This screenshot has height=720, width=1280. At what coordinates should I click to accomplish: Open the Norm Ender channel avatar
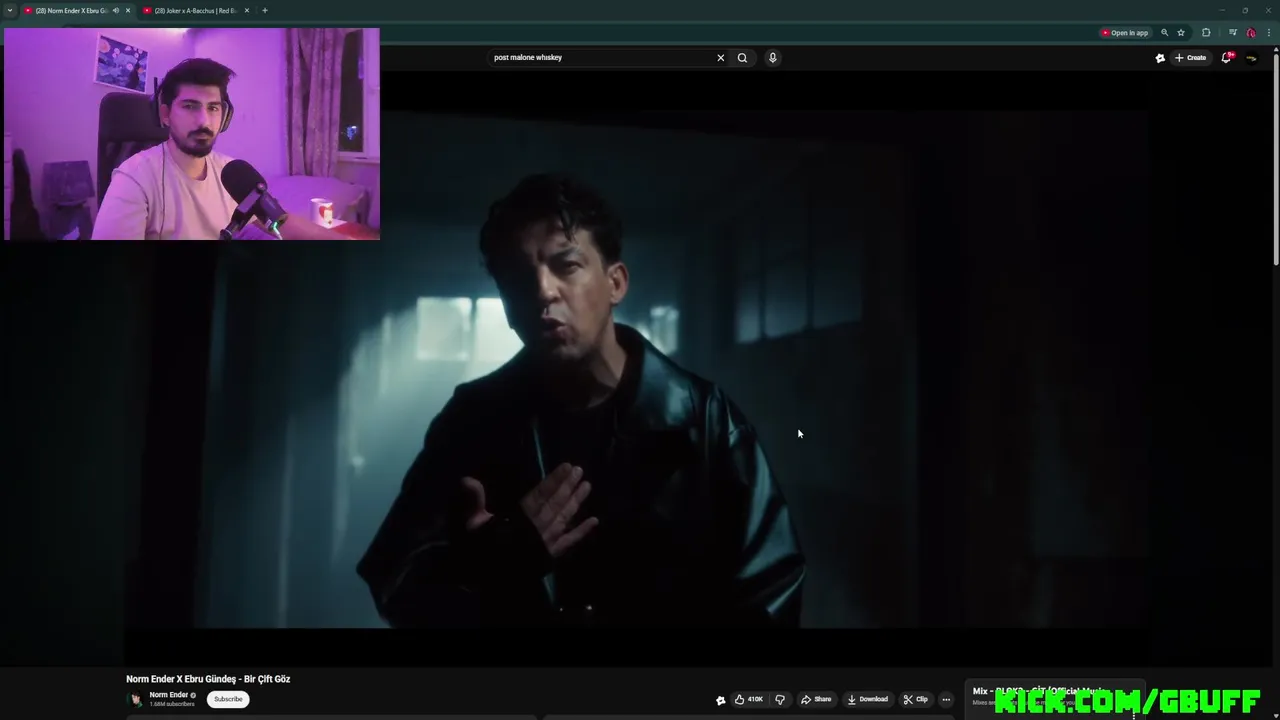[x=135, y=699]
